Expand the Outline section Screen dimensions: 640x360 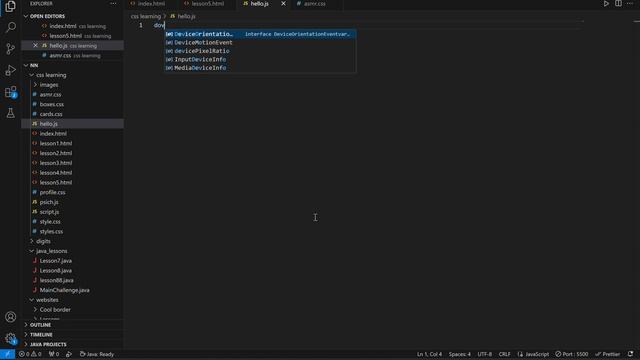point(40,325)
